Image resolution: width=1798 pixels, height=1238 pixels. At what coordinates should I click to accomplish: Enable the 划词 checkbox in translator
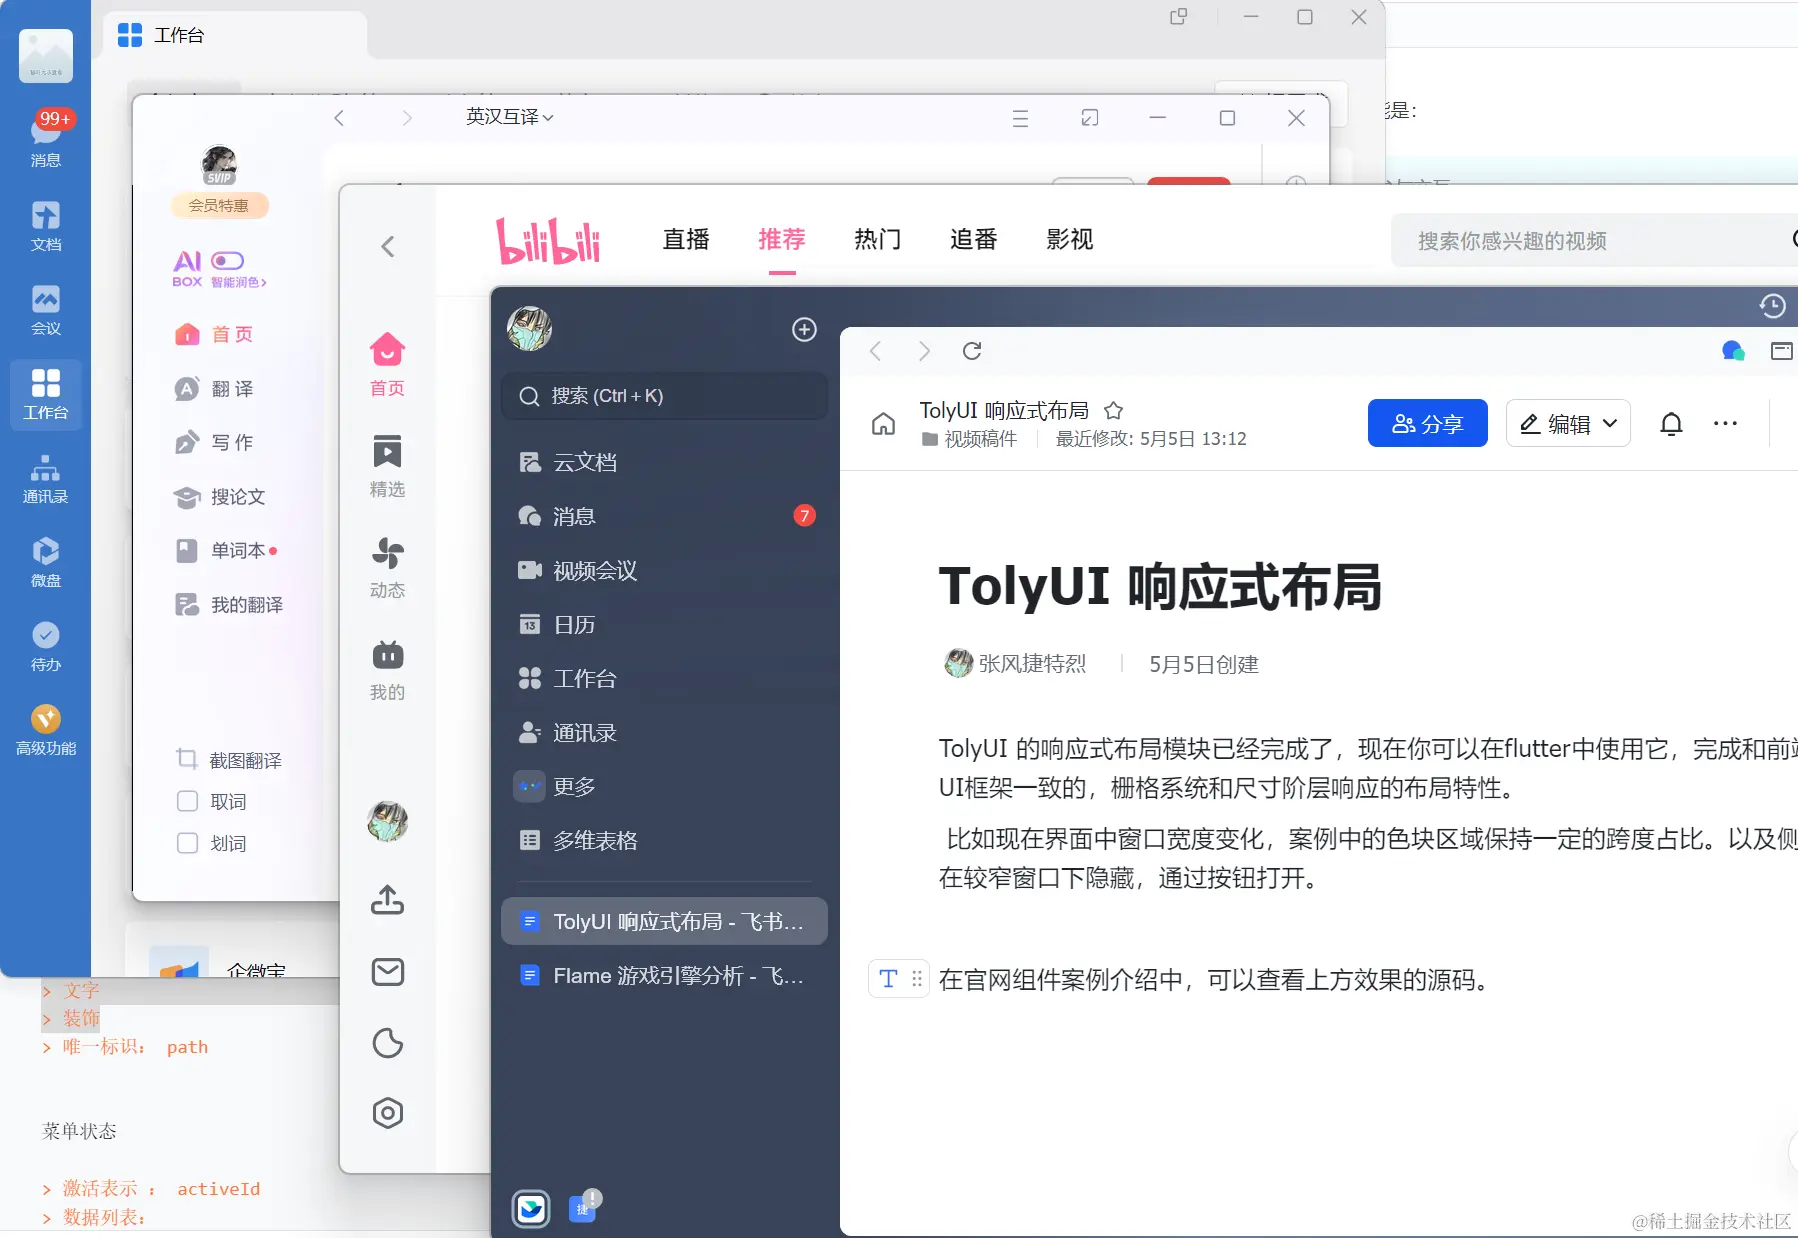[187, 843]
